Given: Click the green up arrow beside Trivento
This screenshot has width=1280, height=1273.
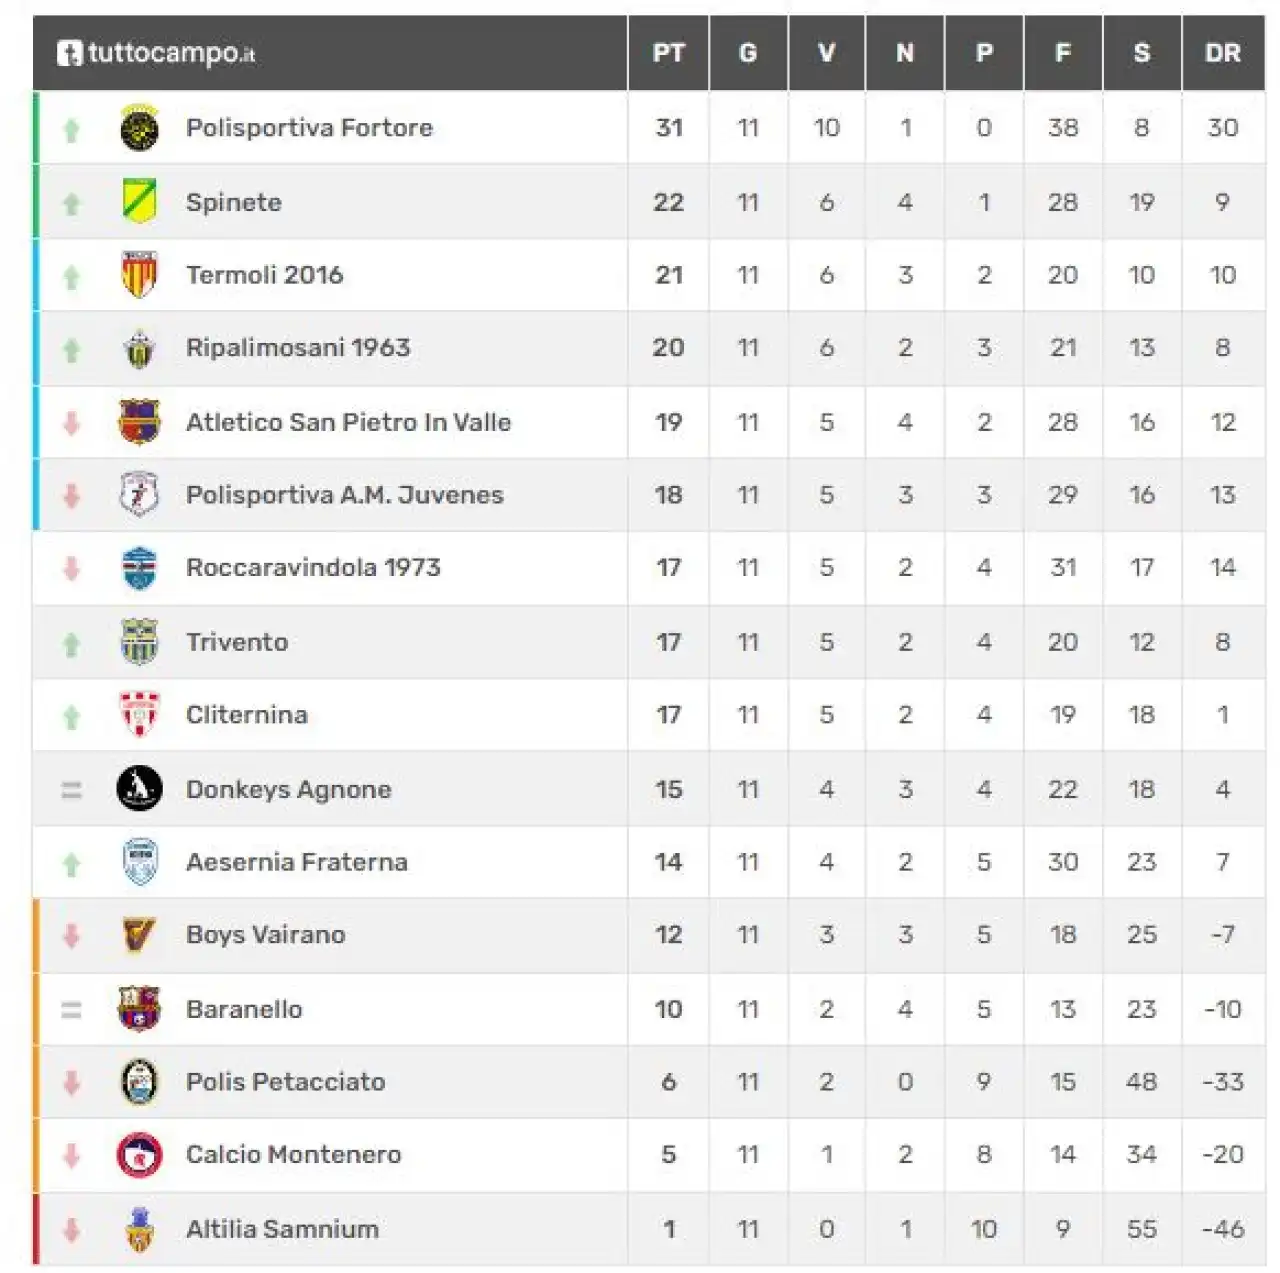Looking at the screenshot, I should click(71, 645).
